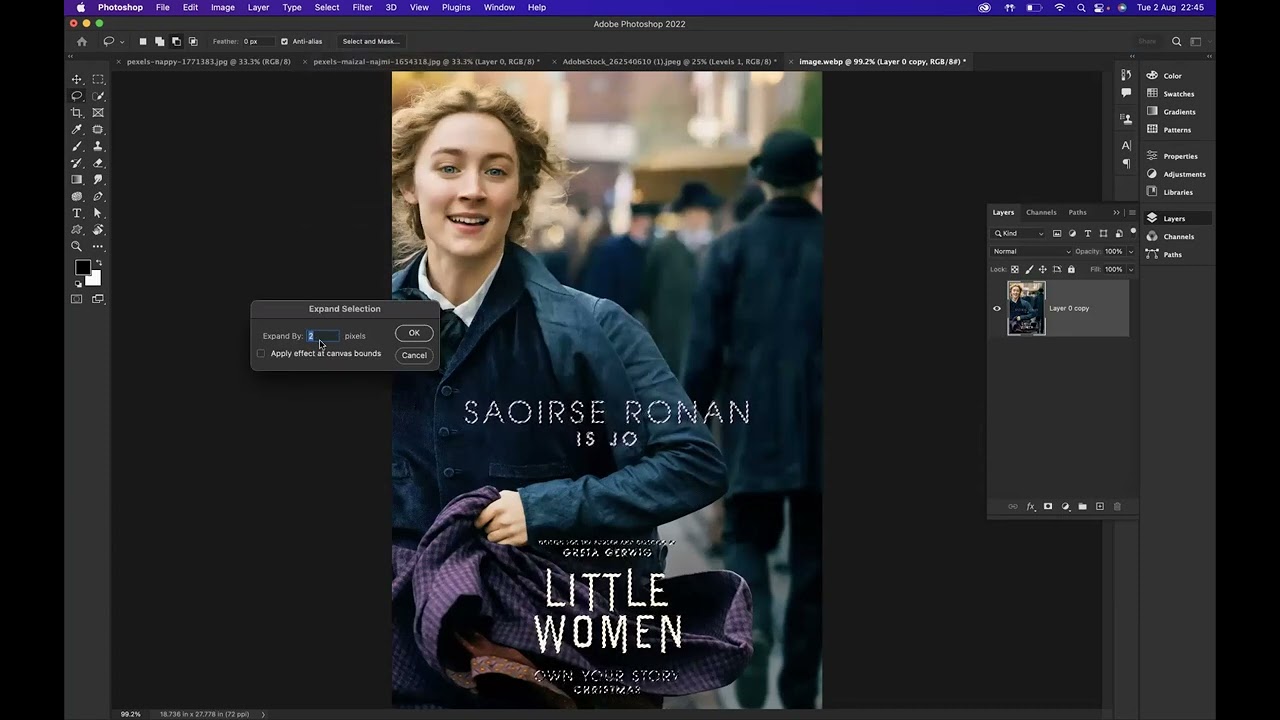
Task: Select the Brush tool
Action: 77,146
